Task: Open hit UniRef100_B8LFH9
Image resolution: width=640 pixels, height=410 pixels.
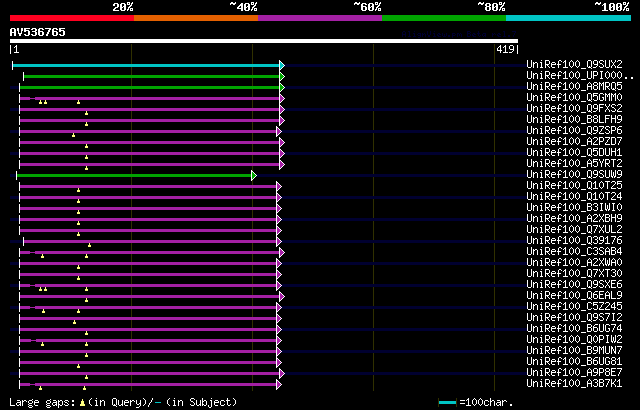Action: click(574, 120)
